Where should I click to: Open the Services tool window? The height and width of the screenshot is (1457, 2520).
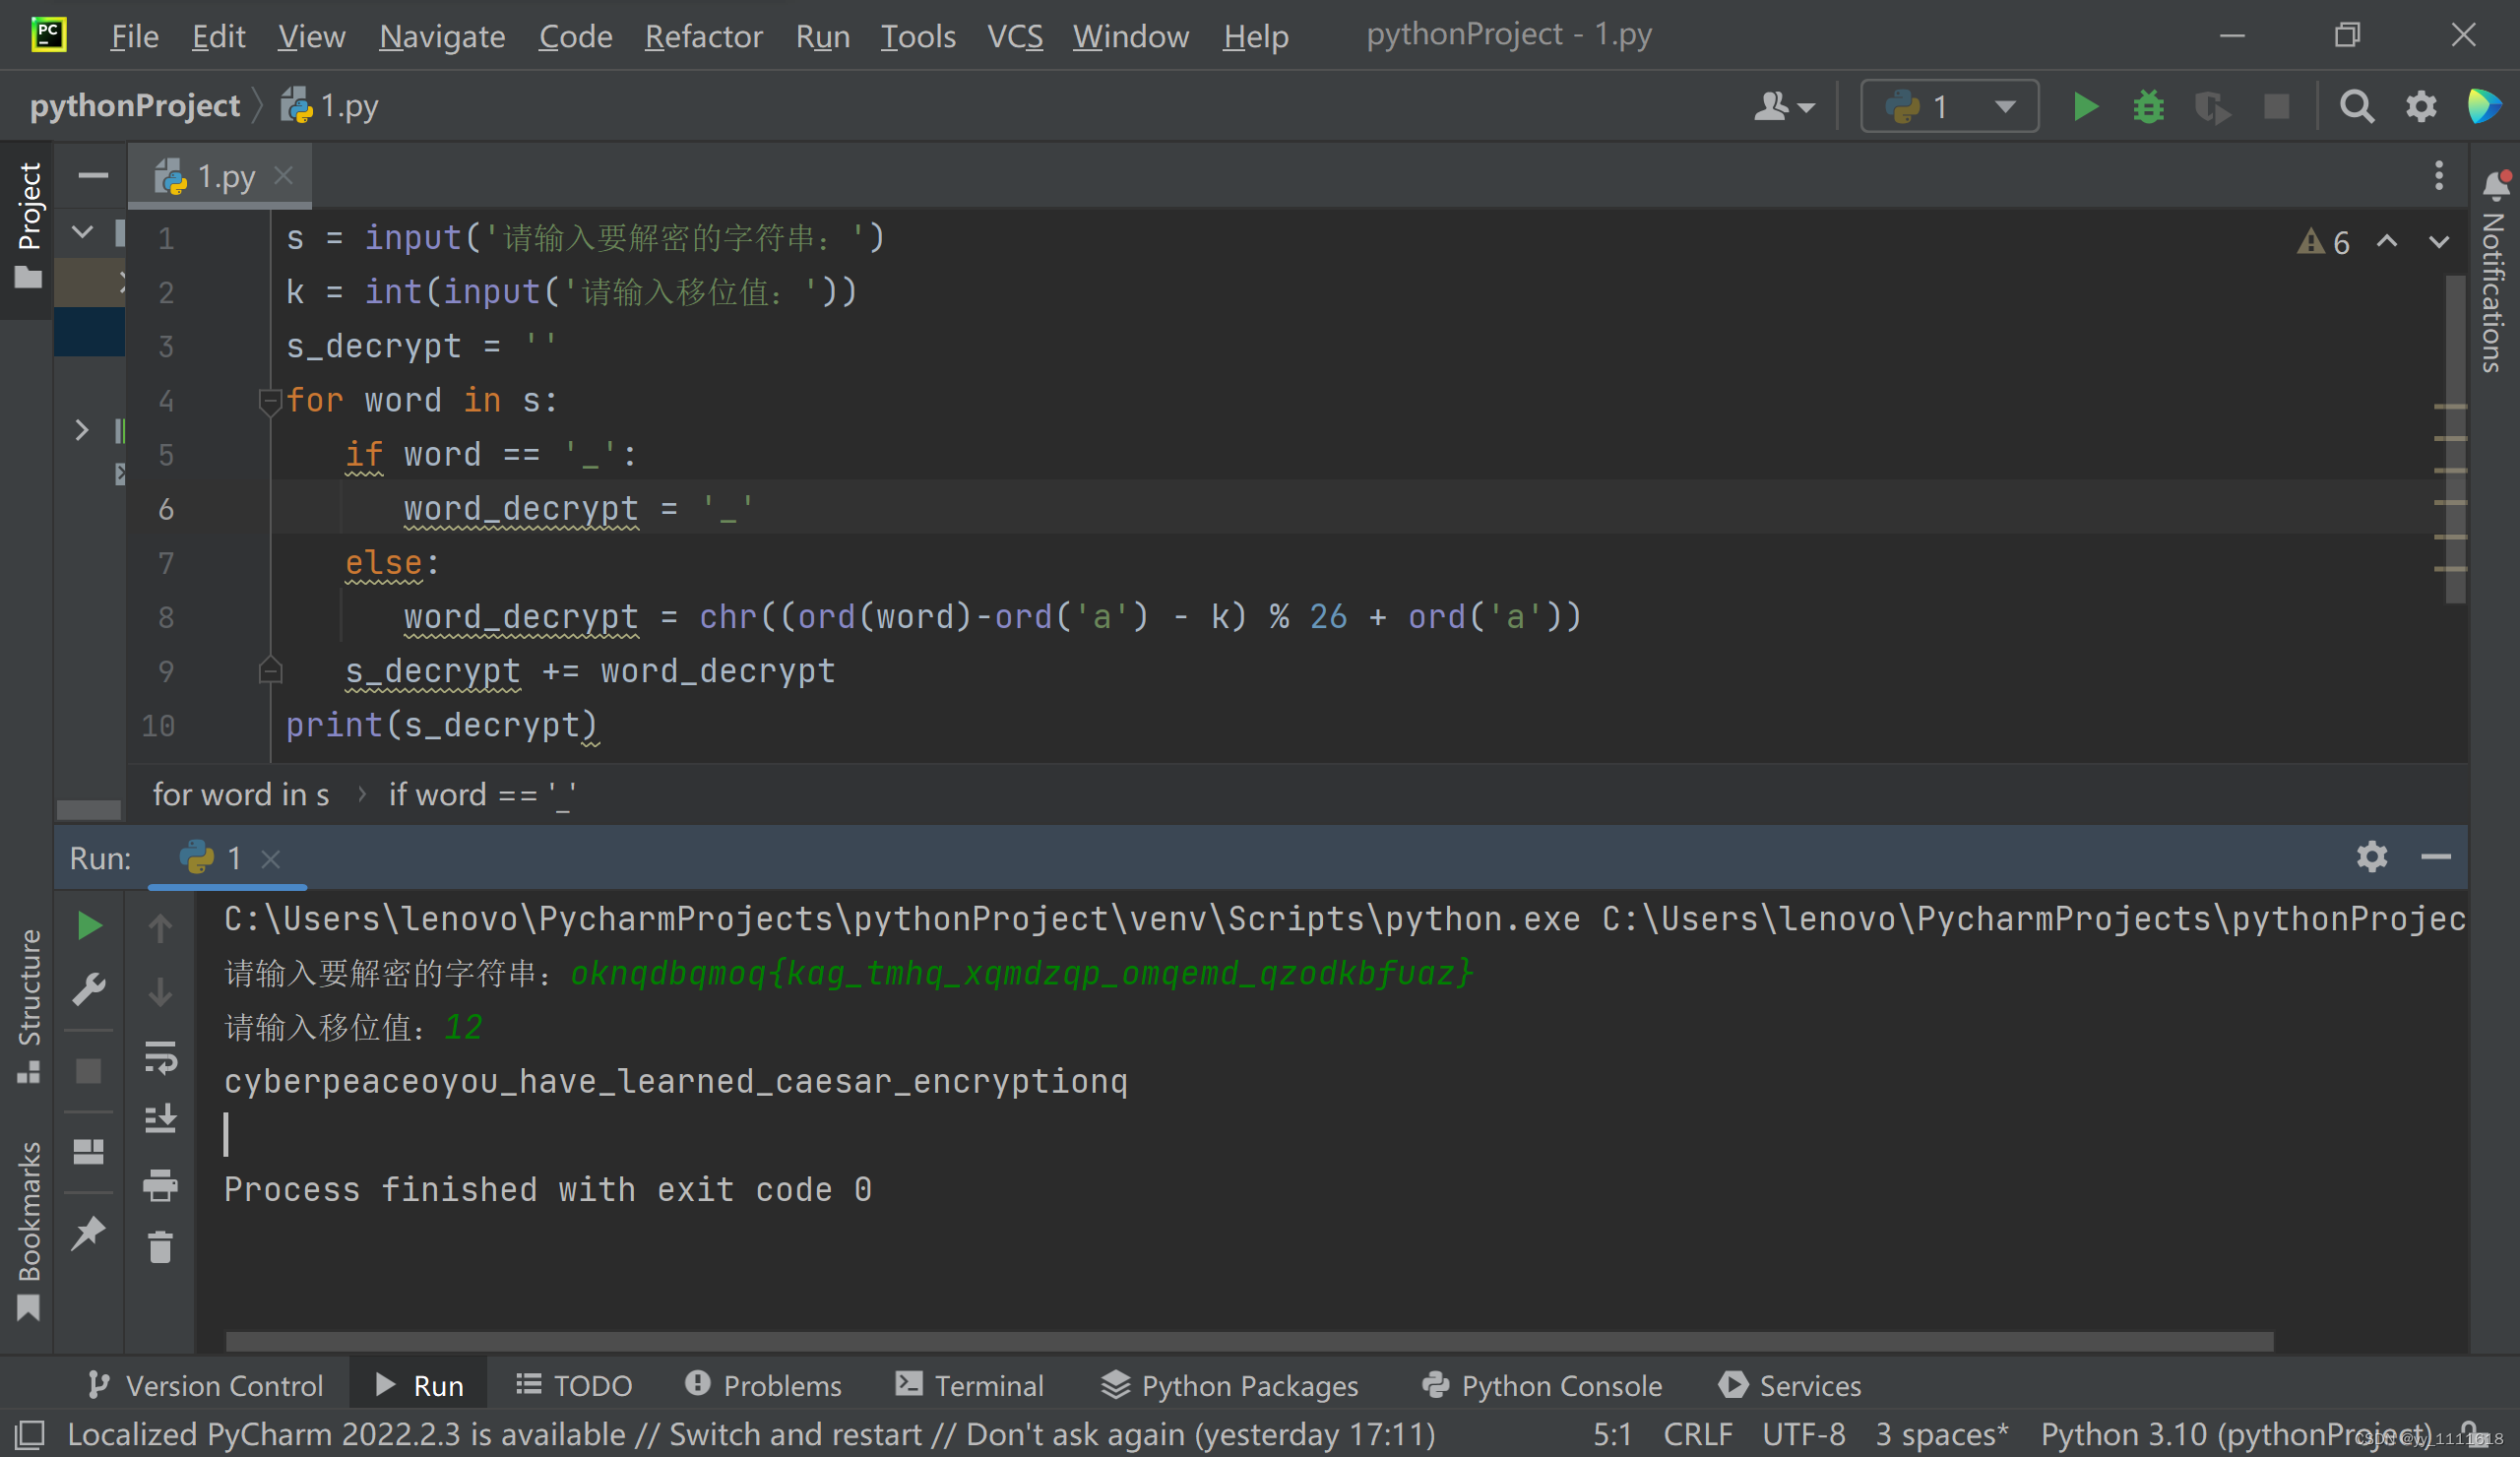pos(1790,1385)
